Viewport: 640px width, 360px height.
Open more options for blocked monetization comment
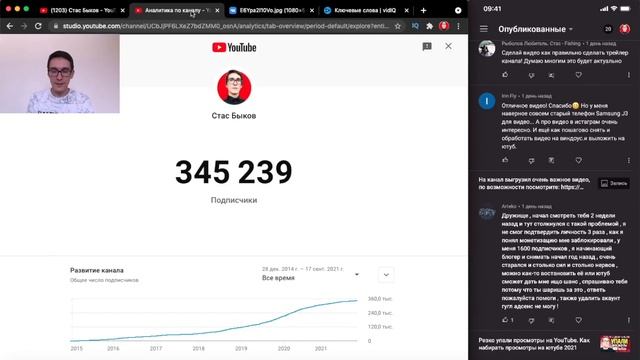(x=629, y=320)
